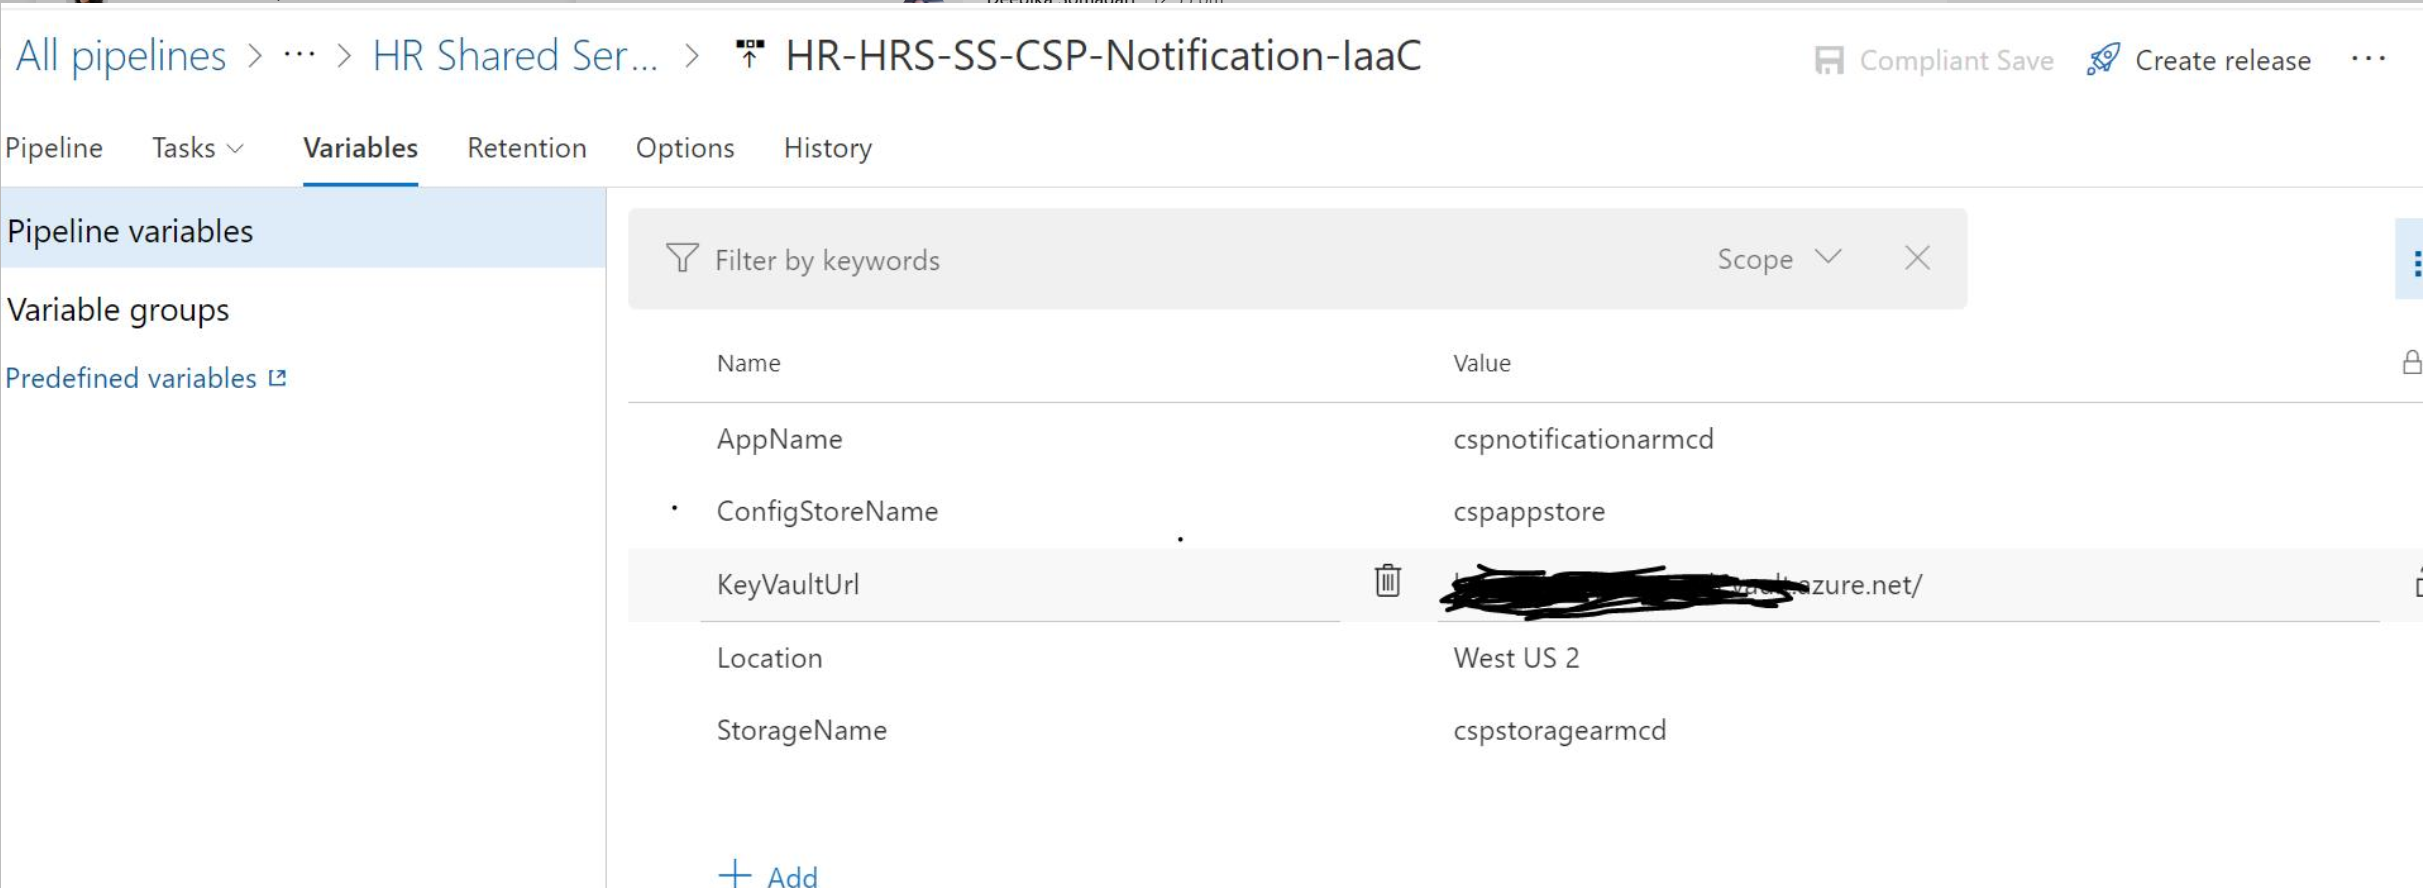This screenshot has width=2423, height=888.
Task: Click the lock icon in the table header
Action: pyautogui.click(x=2411, y=362)
